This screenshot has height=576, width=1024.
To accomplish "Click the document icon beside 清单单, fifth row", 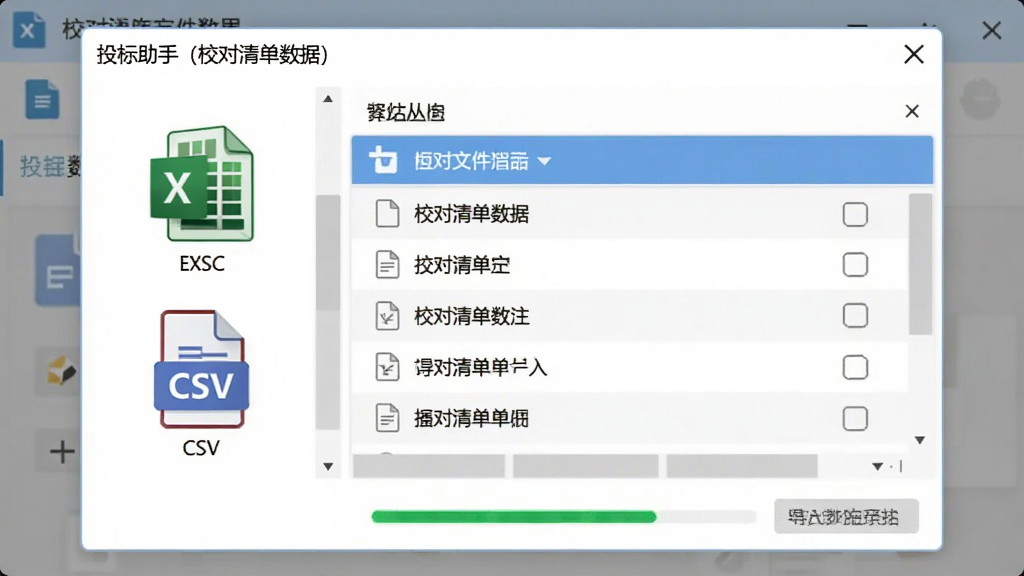I will tap(387, 418).
